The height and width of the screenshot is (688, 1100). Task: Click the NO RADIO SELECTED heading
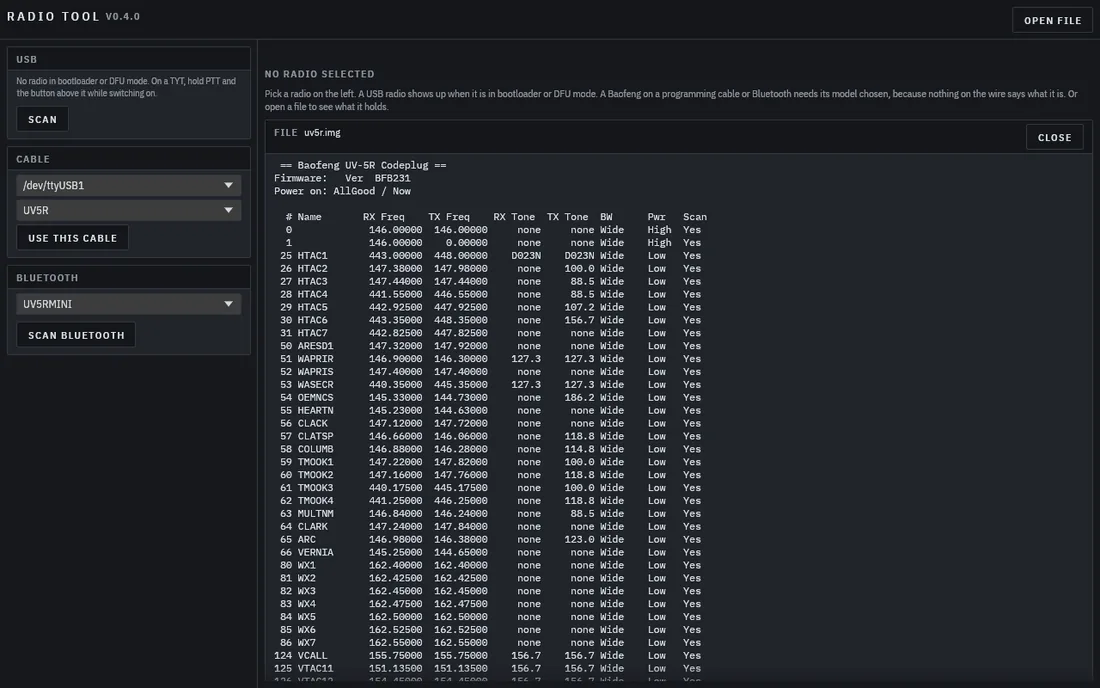[319, 74]
